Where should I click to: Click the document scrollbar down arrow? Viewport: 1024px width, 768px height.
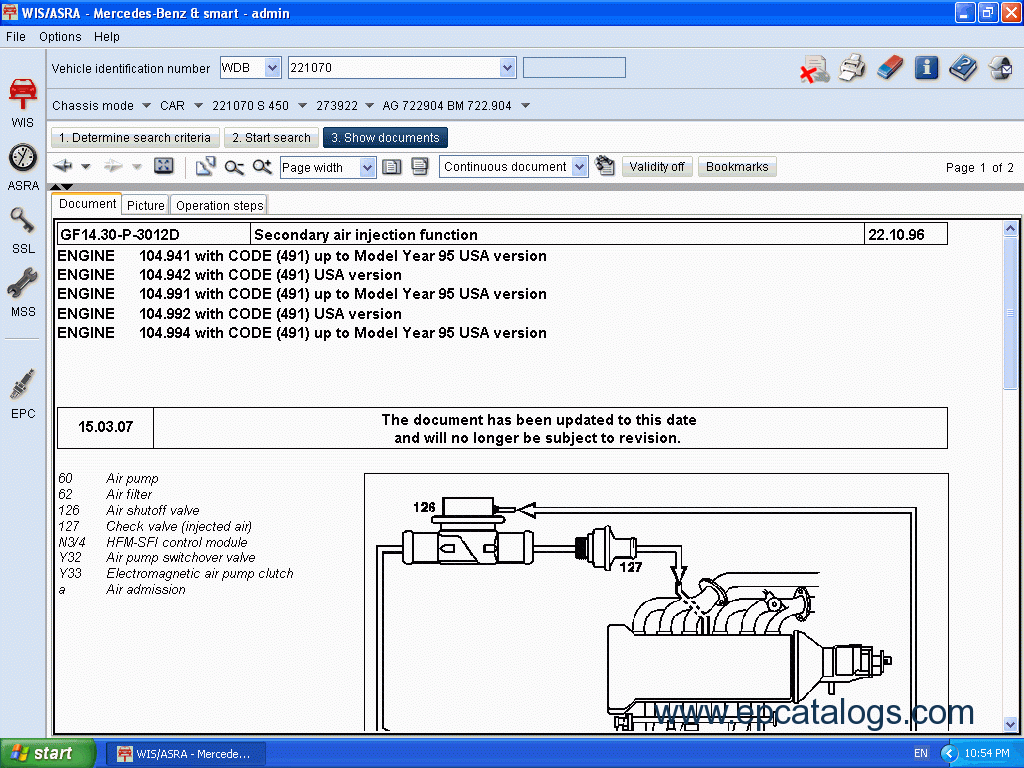pos(1010,724)
